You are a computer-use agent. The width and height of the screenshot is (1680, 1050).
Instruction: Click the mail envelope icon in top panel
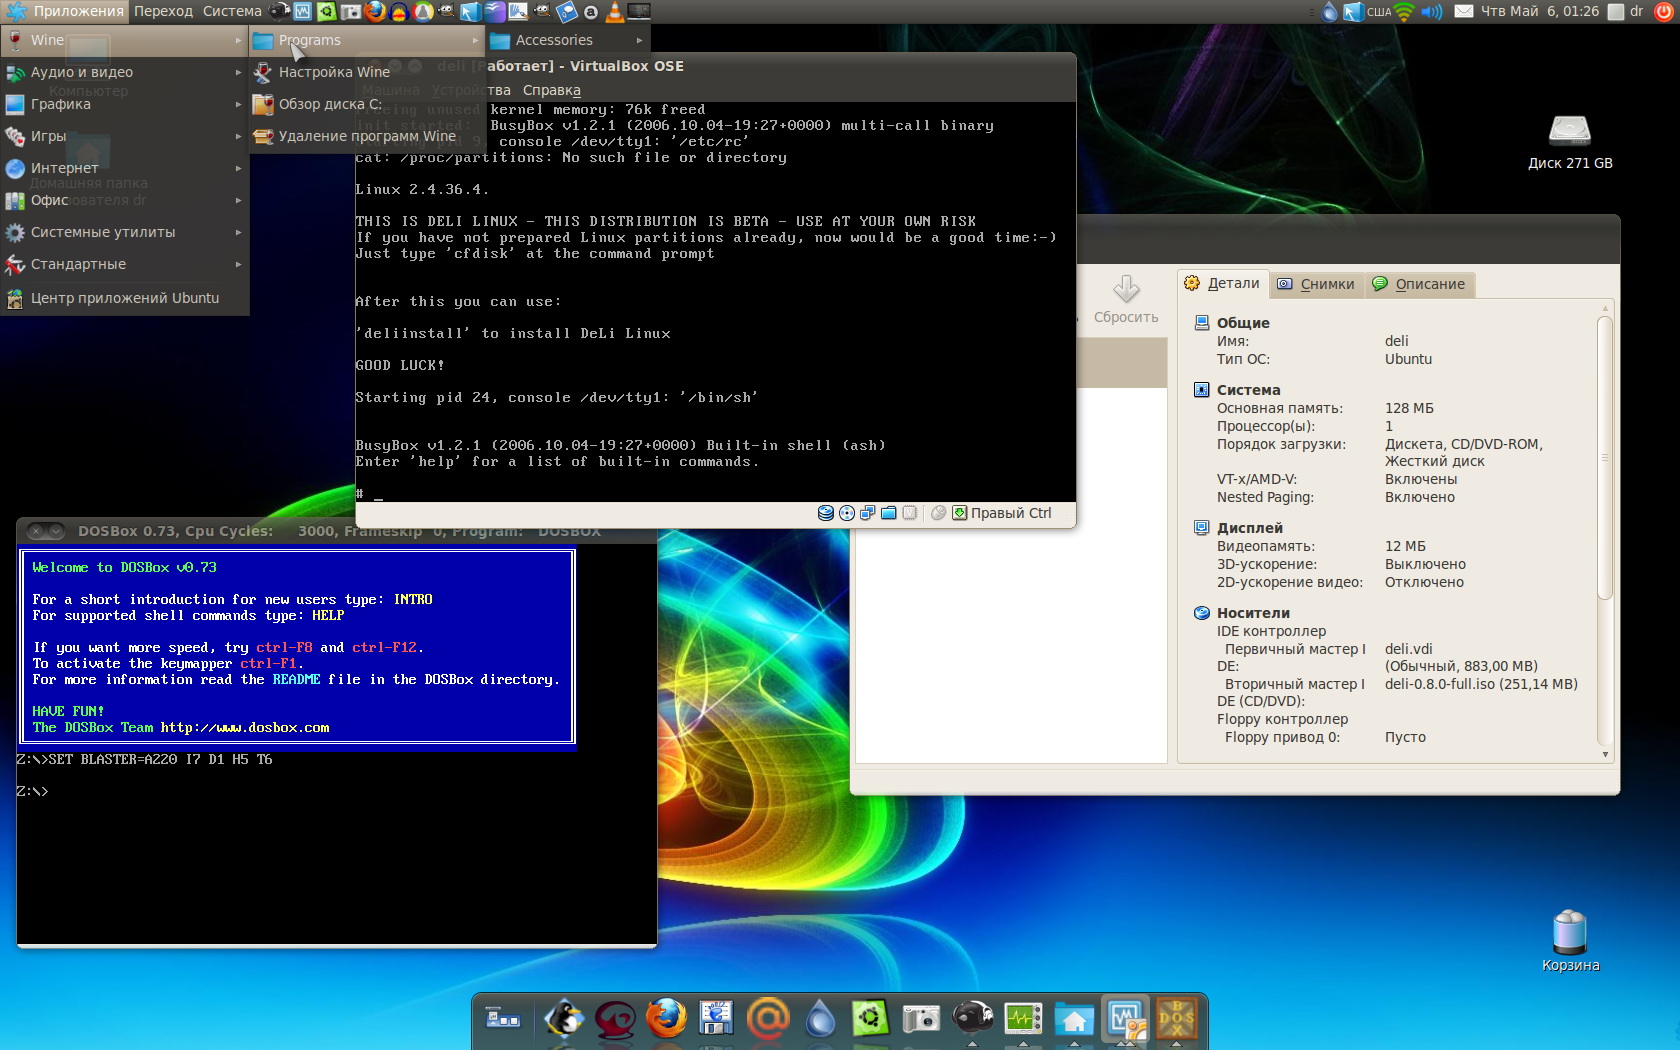click(1463, 12)
